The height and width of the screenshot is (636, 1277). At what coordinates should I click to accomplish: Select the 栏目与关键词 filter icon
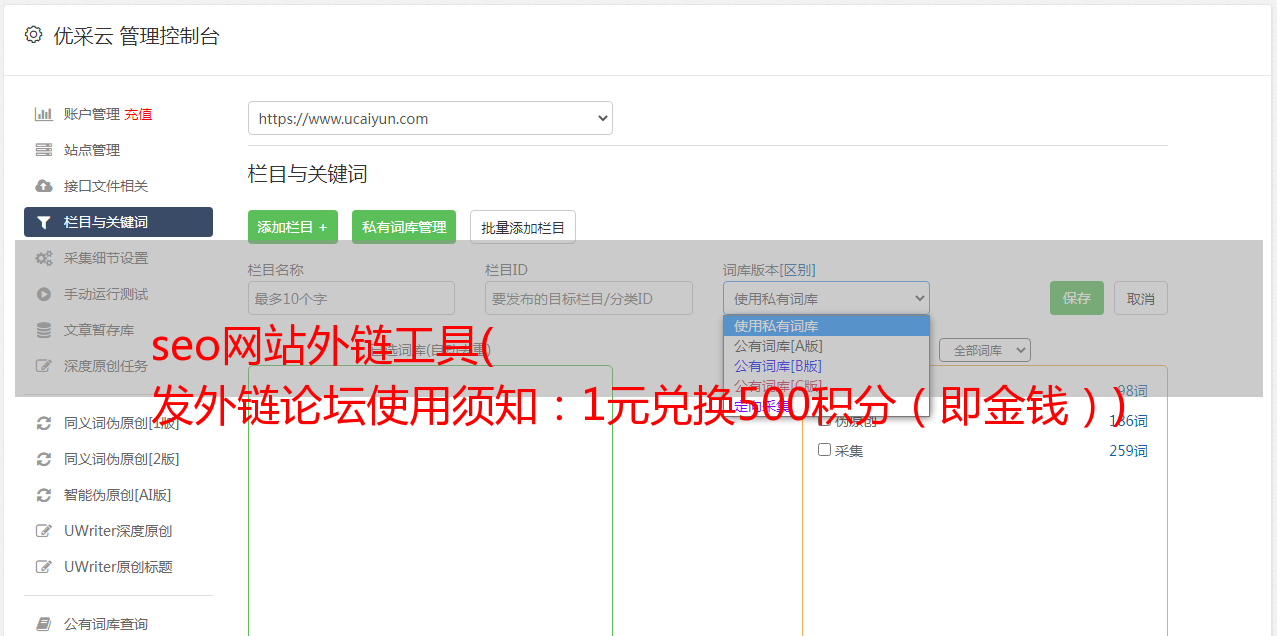[43, 222]
